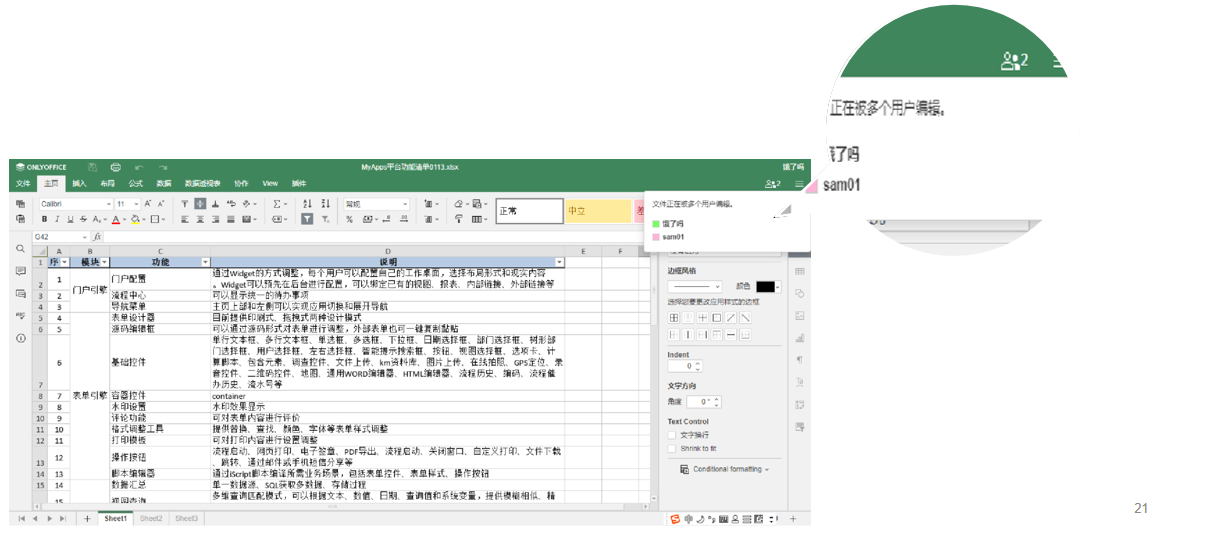The image size is (1207, 536).
Task: Open the comments panel in left sidebar
Action: 20,271
